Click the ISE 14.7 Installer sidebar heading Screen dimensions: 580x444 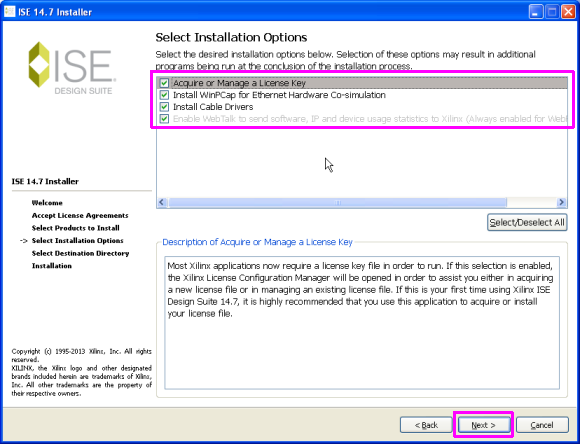click(x=45, y=181)
